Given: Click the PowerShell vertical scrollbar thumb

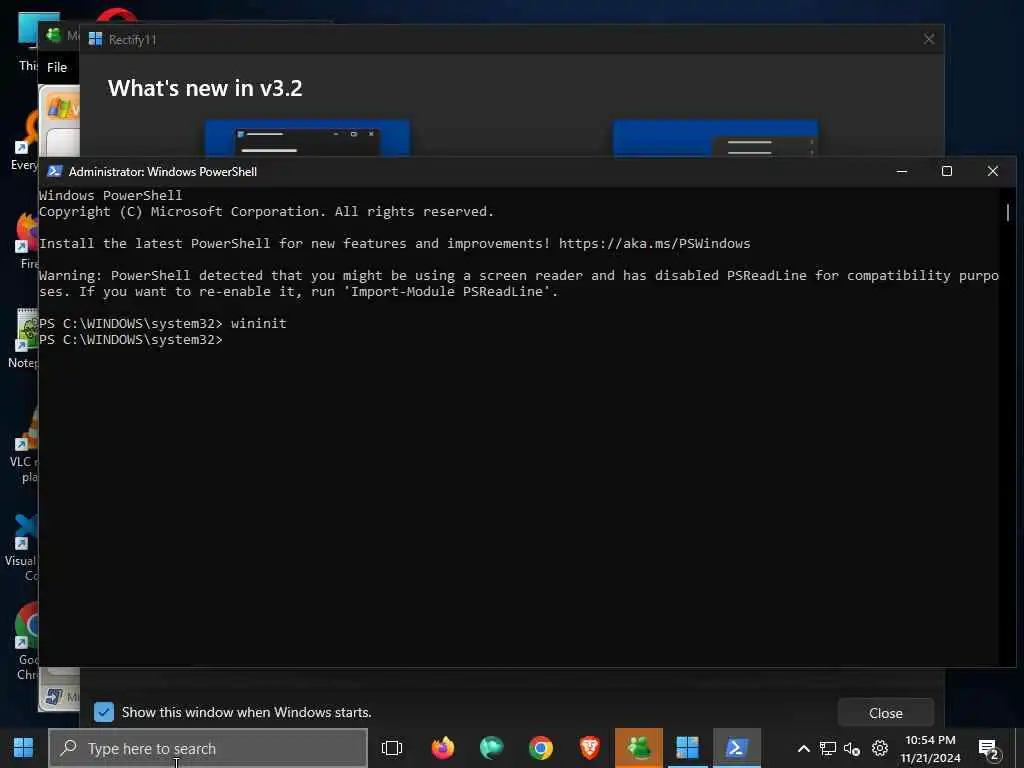Looking at the screenshot, I should pyautogui.click(x=1008, y=212).
